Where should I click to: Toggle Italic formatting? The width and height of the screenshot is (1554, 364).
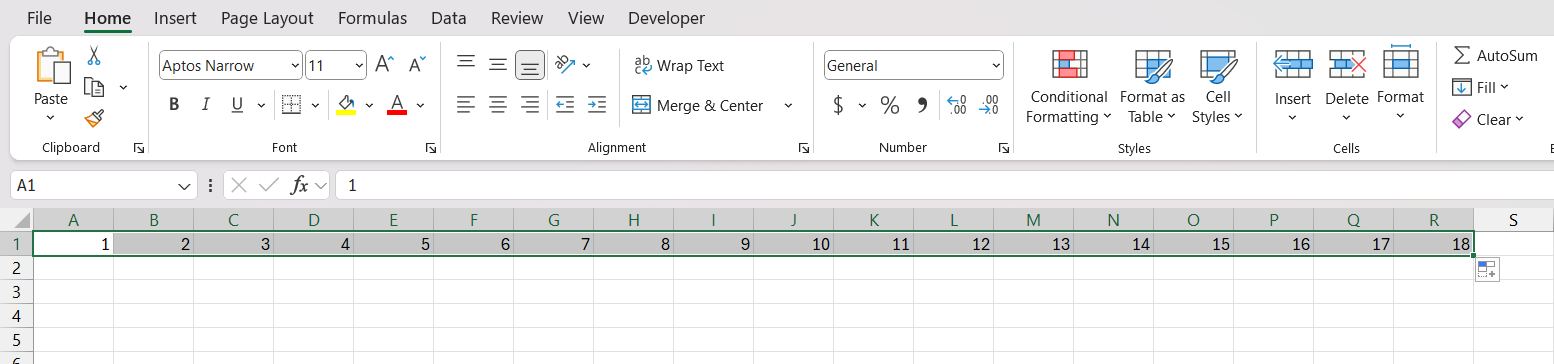[206, 104]
